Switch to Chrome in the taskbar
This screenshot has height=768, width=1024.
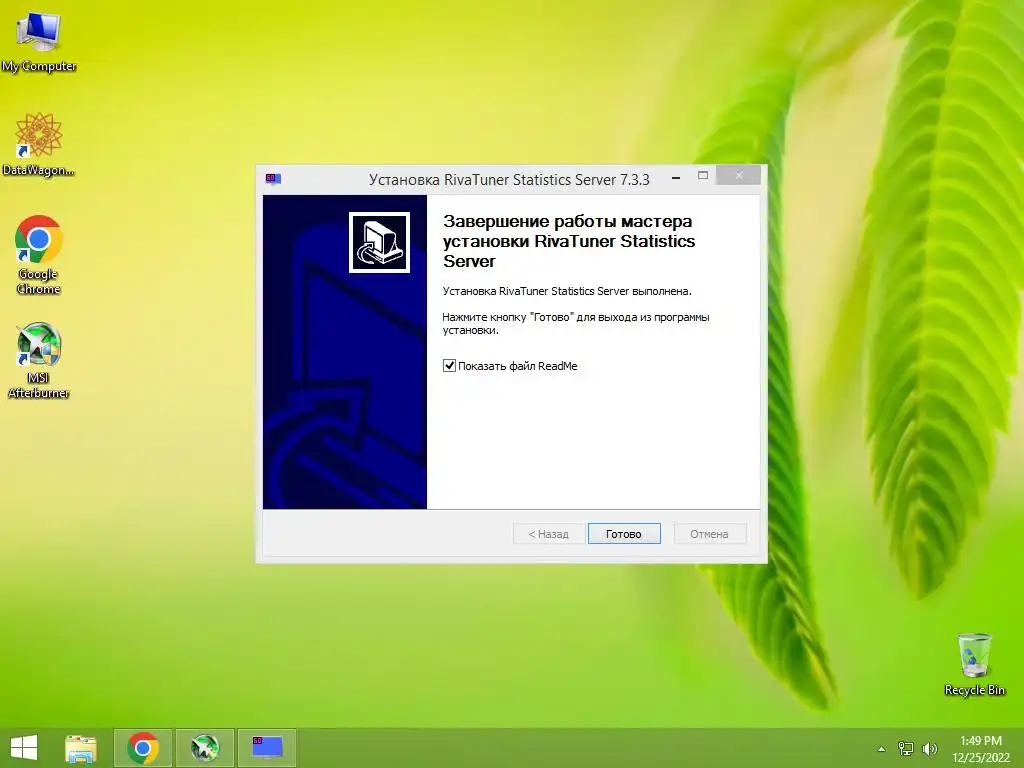pyautogui.click(x=143, y=748)
